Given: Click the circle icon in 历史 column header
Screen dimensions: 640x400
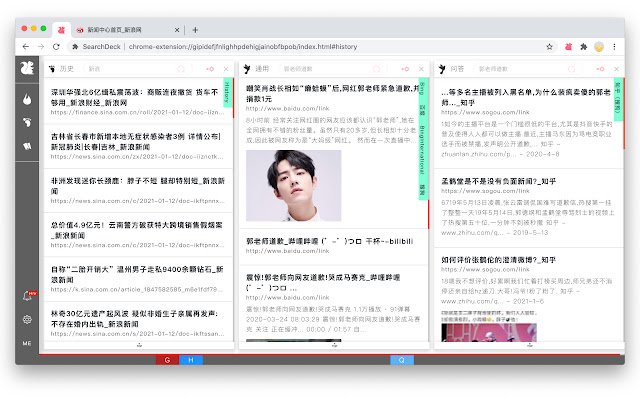Looking at the screenshot, I should (x=181, y=69).
